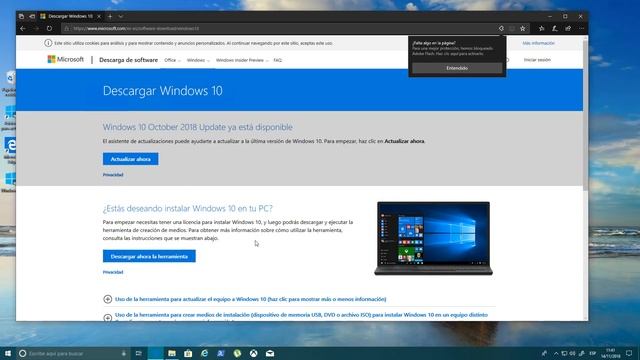The image size is (640, 360).
Task: Open Microsoft Store from taskbar
Action: tap(188, 353)
